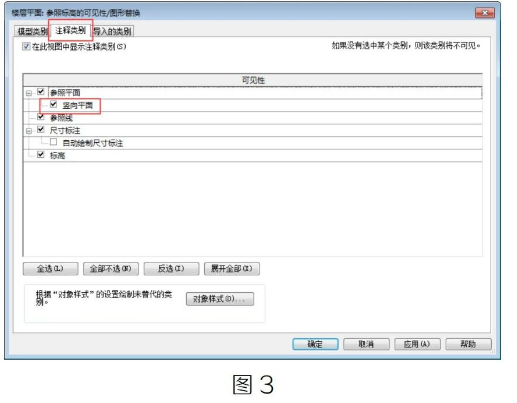Click the 全选 button
Image resolution: width=517 pixels, height=403 pixels.
(50, 269)
